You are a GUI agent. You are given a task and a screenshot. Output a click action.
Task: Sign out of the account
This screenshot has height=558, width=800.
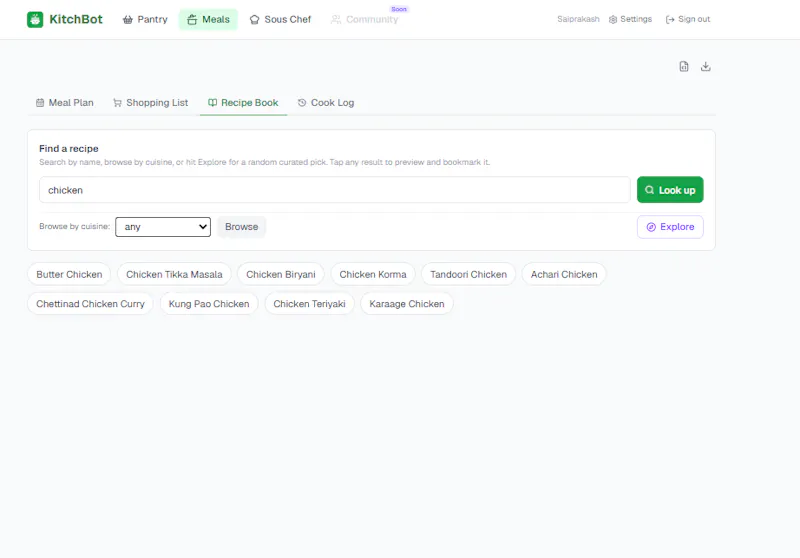(687, 19)
